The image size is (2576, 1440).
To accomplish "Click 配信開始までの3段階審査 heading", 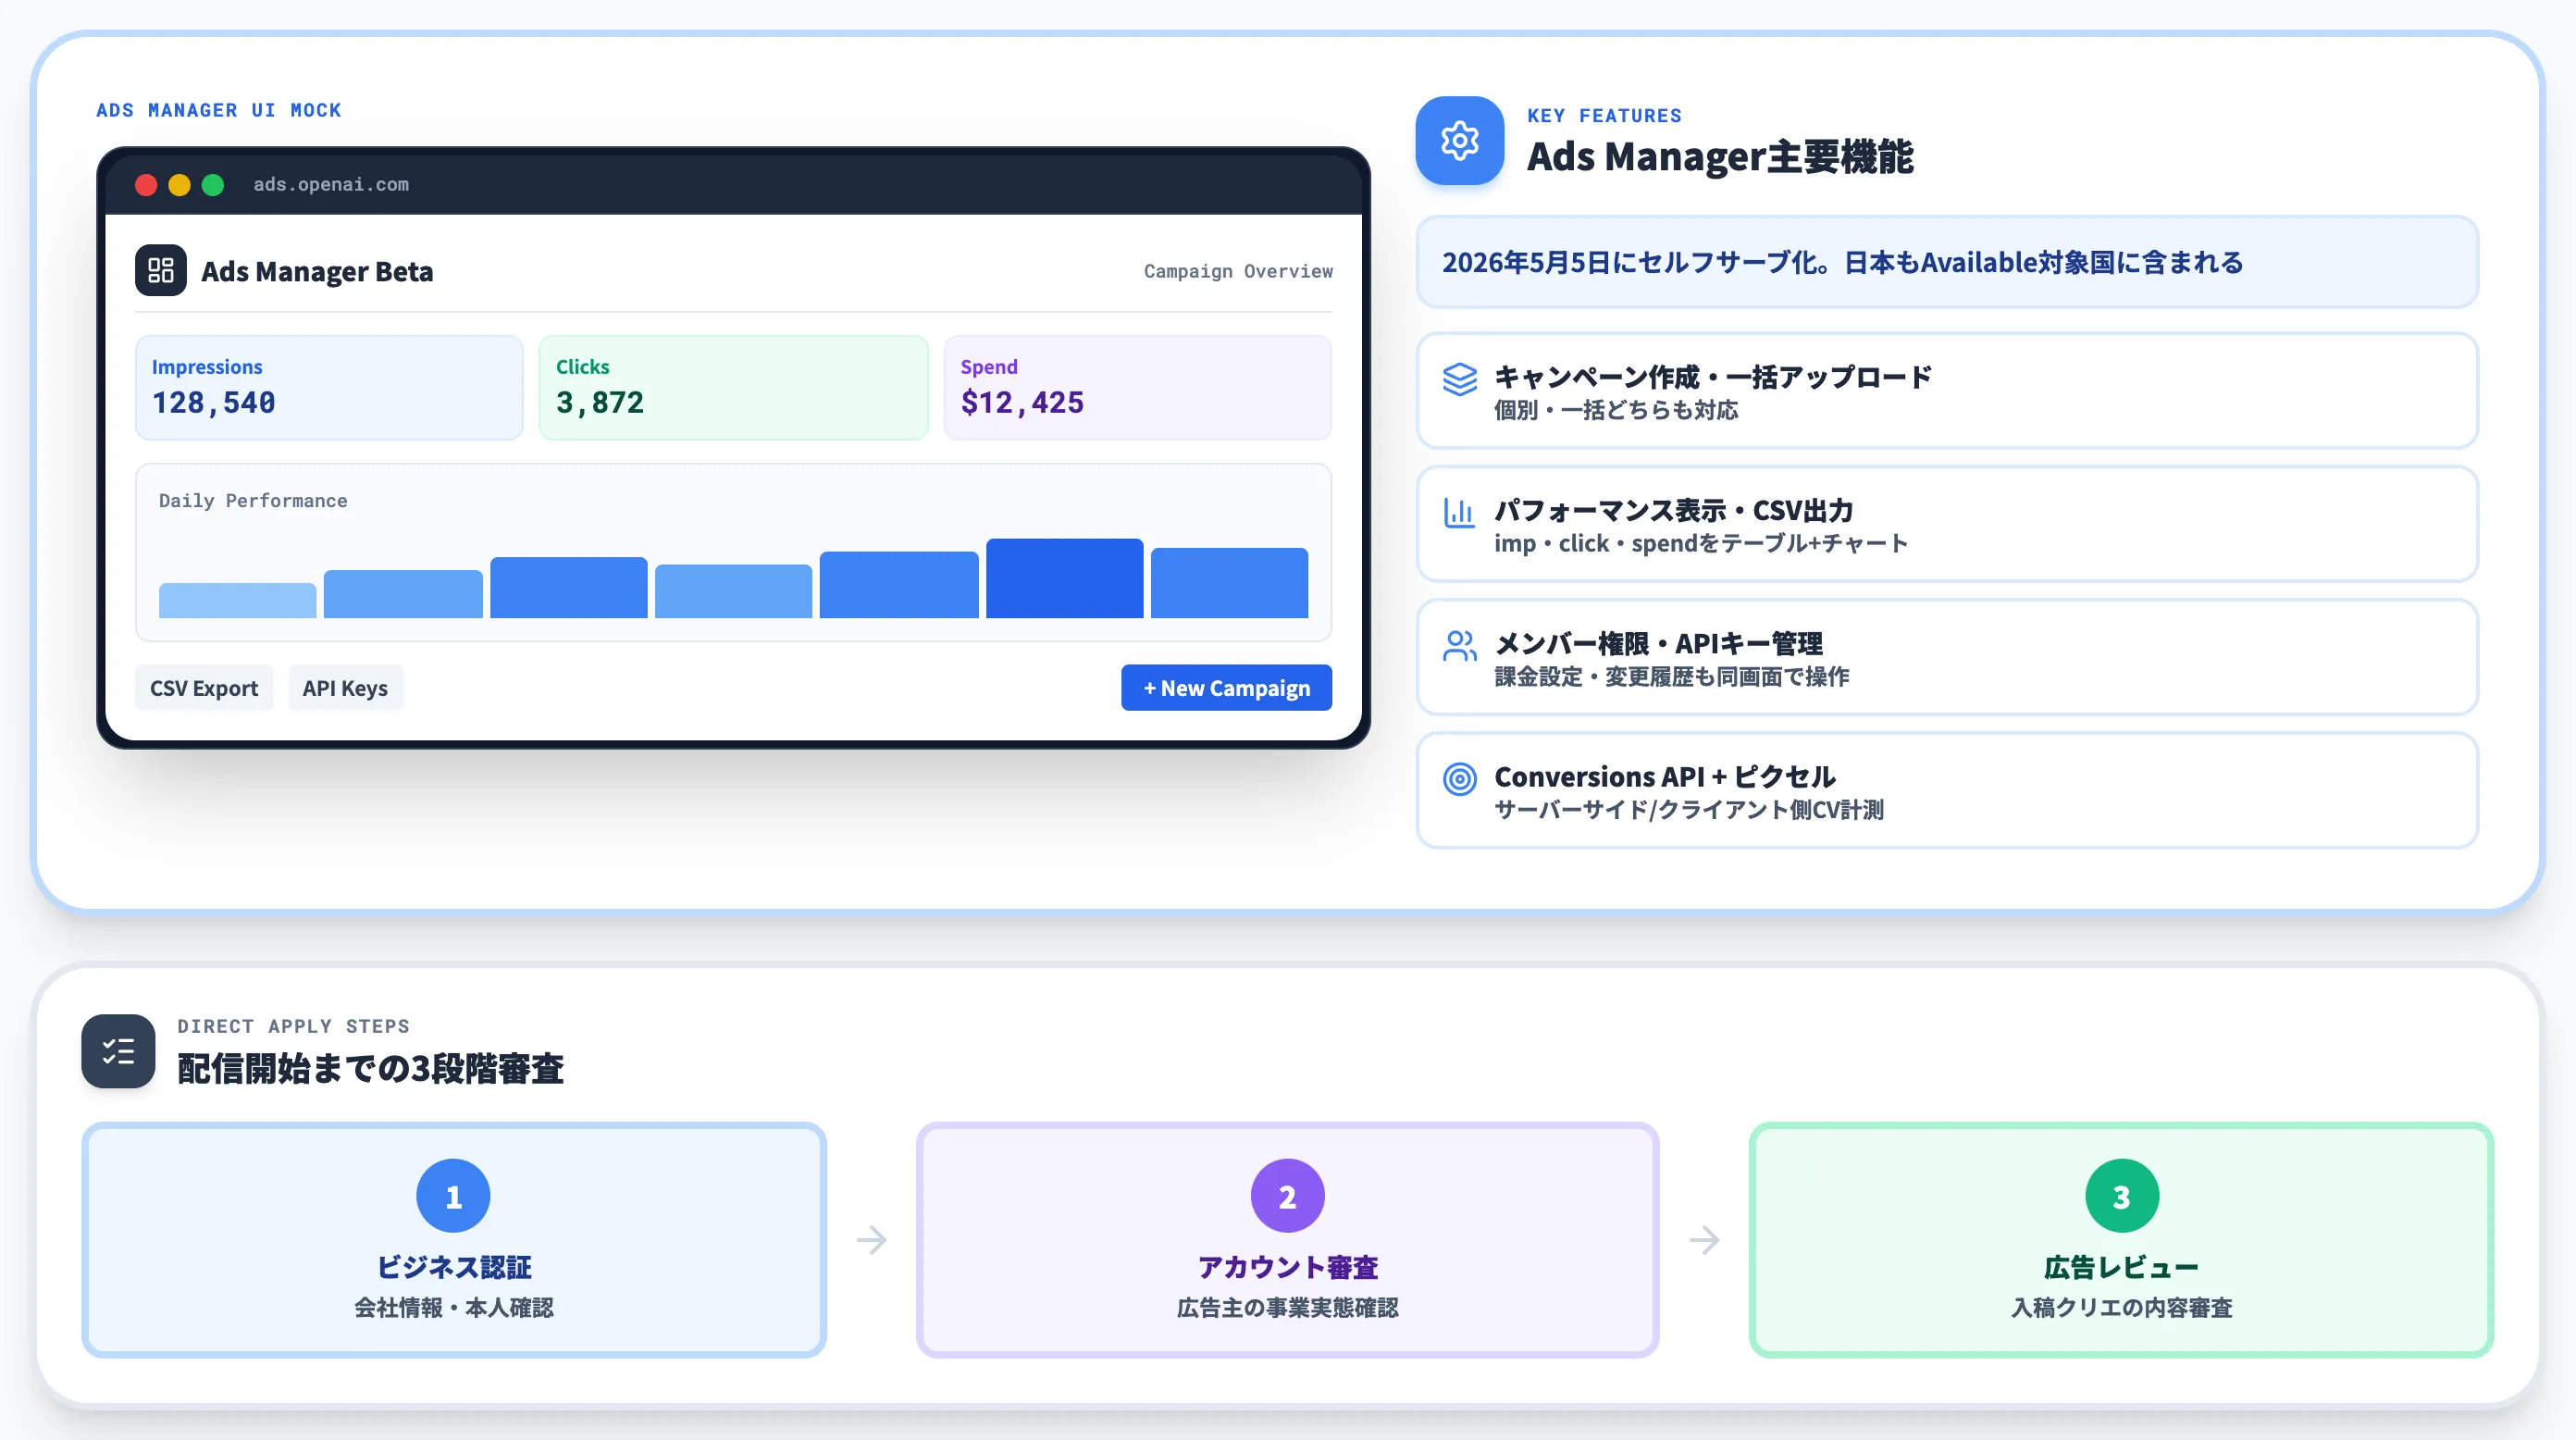I will [x=370, y=1068].
